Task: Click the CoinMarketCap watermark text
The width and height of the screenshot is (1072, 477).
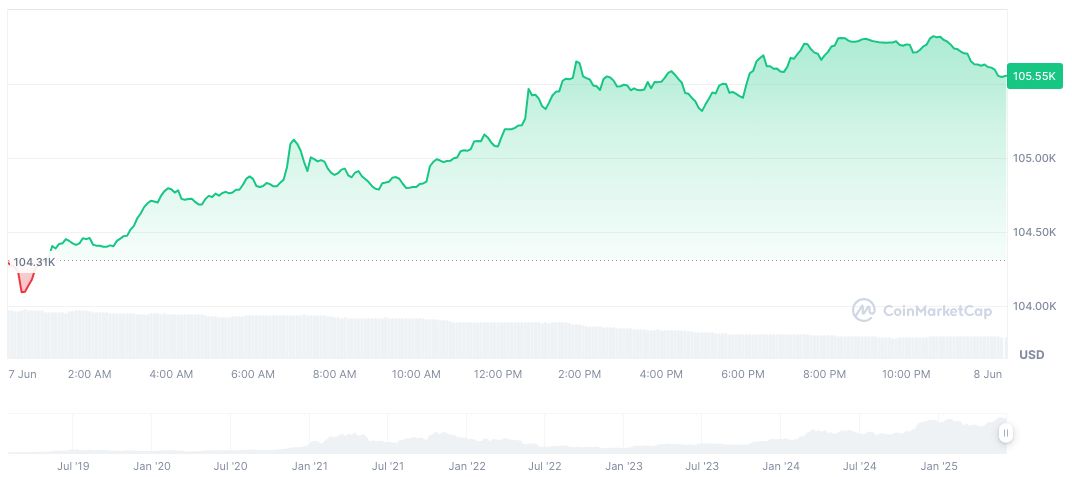Action: click(x=937, y=312)
